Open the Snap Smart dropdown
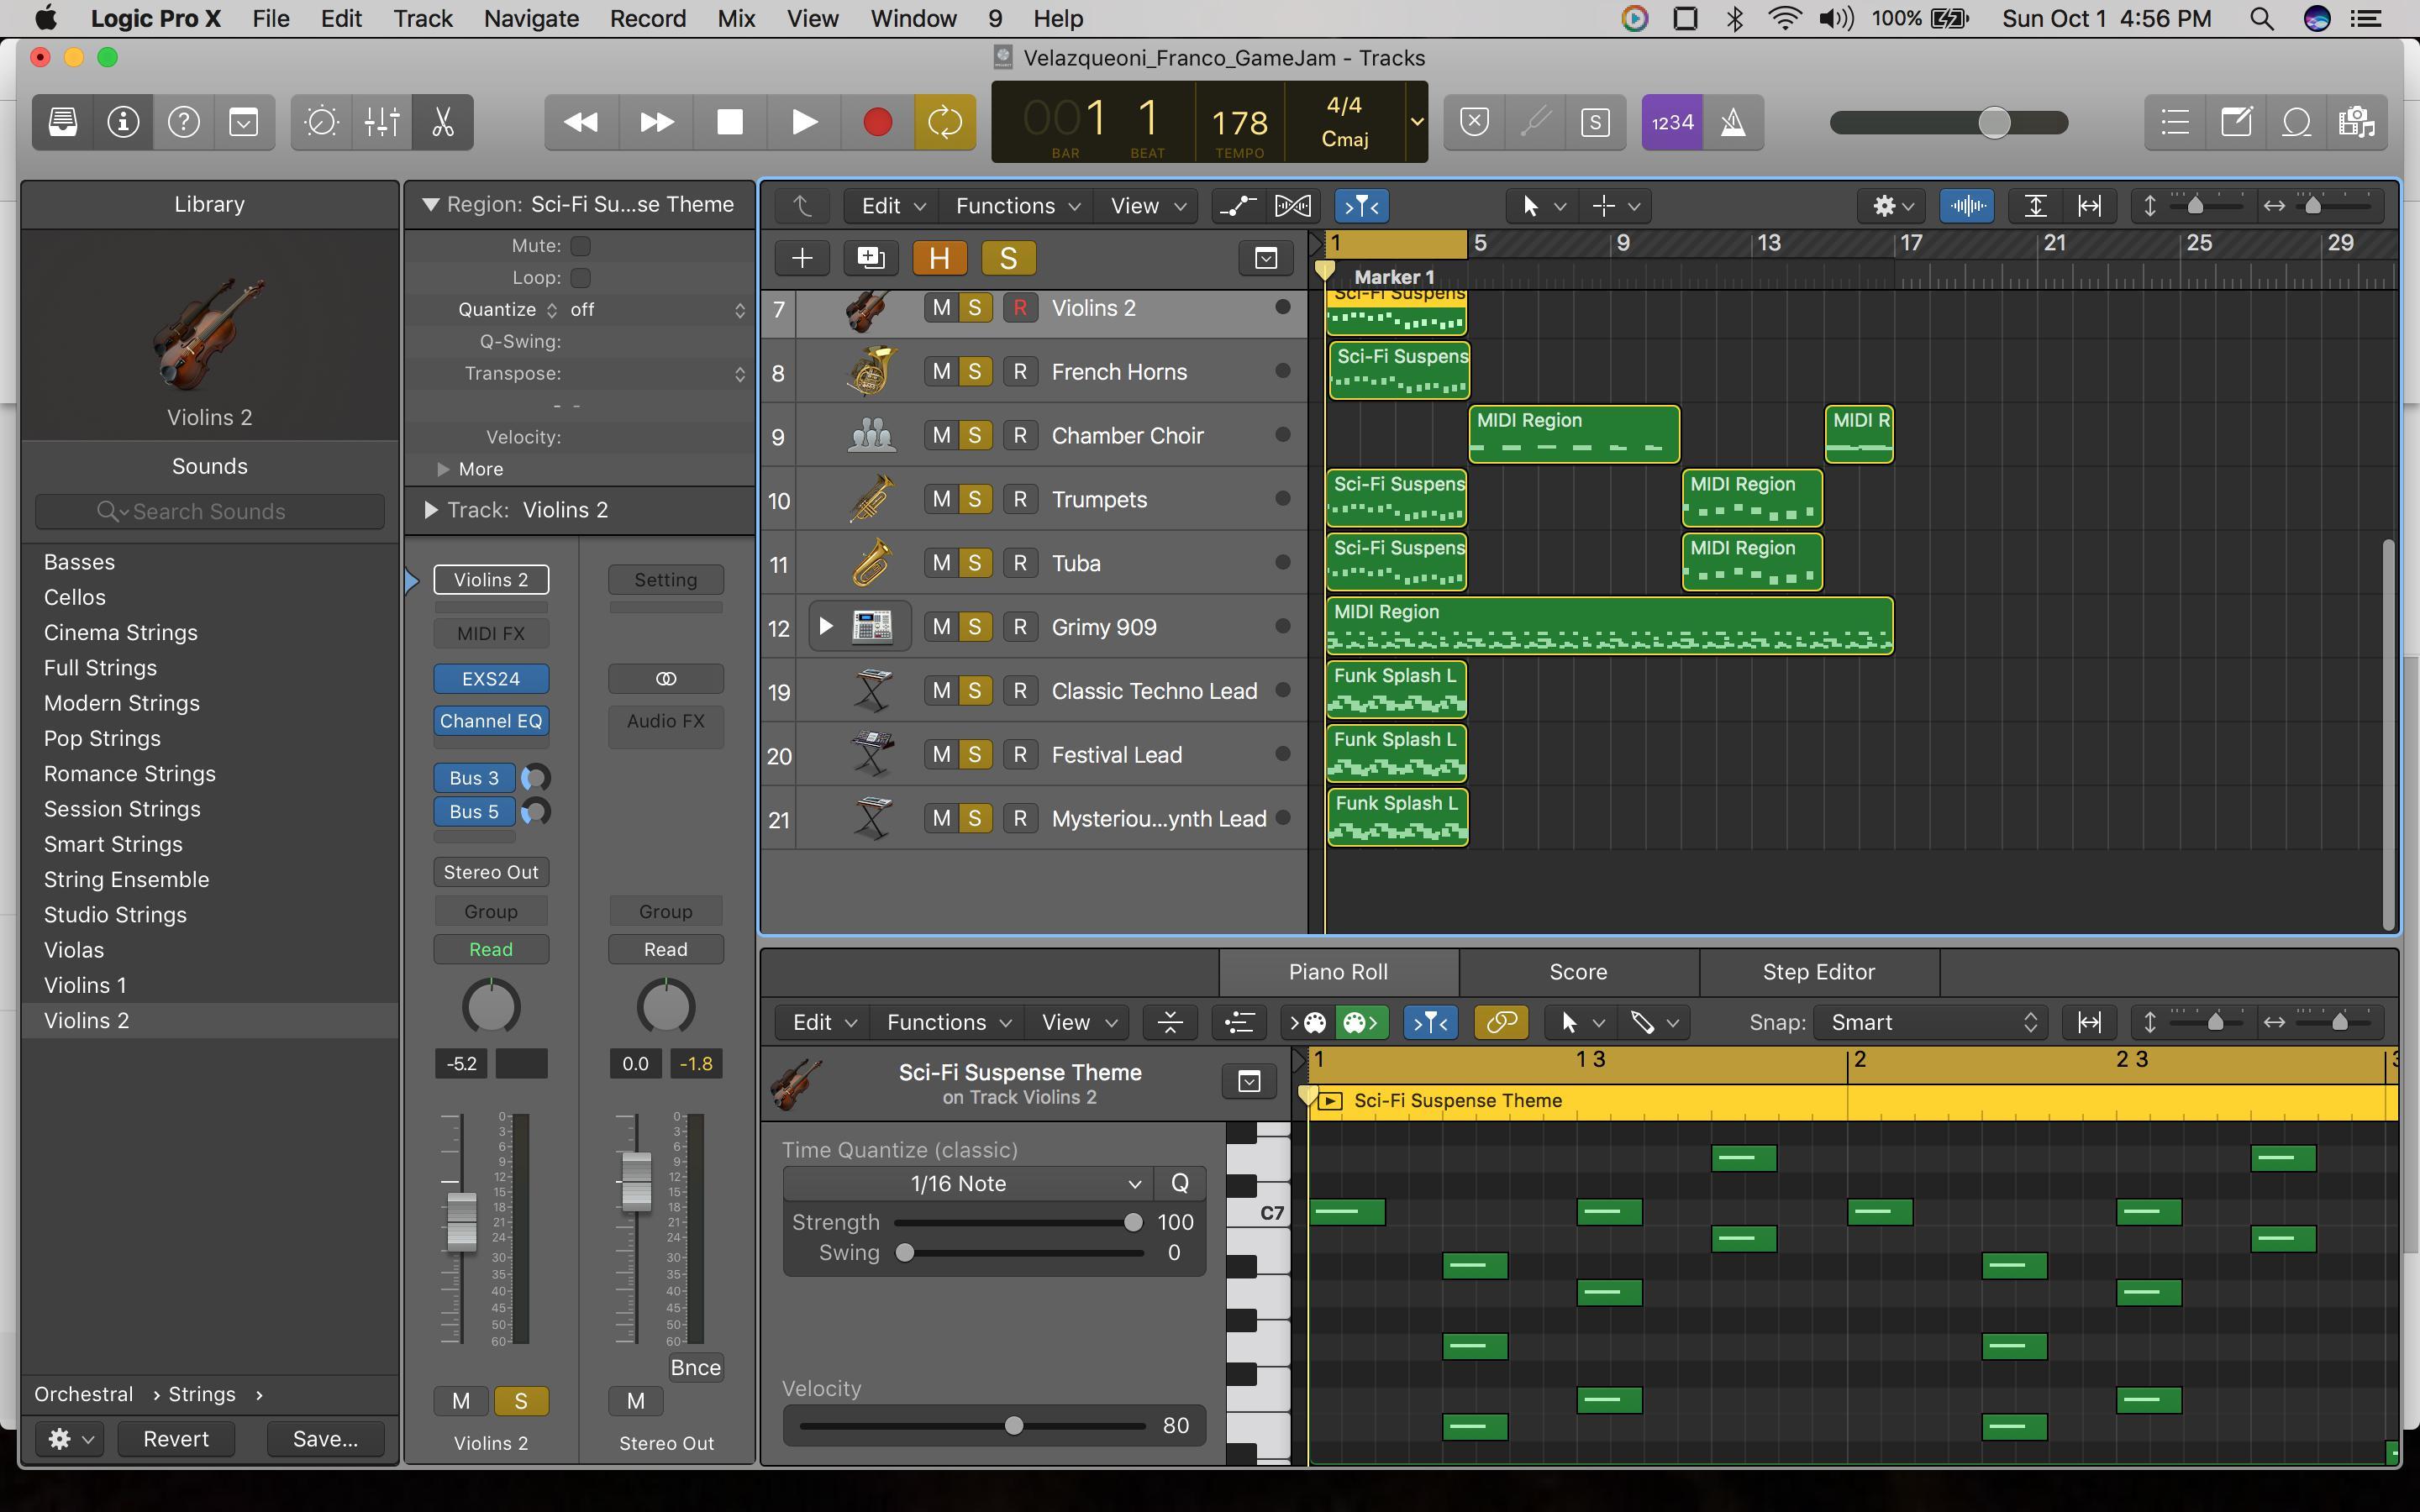 tap(1930, 1022)
